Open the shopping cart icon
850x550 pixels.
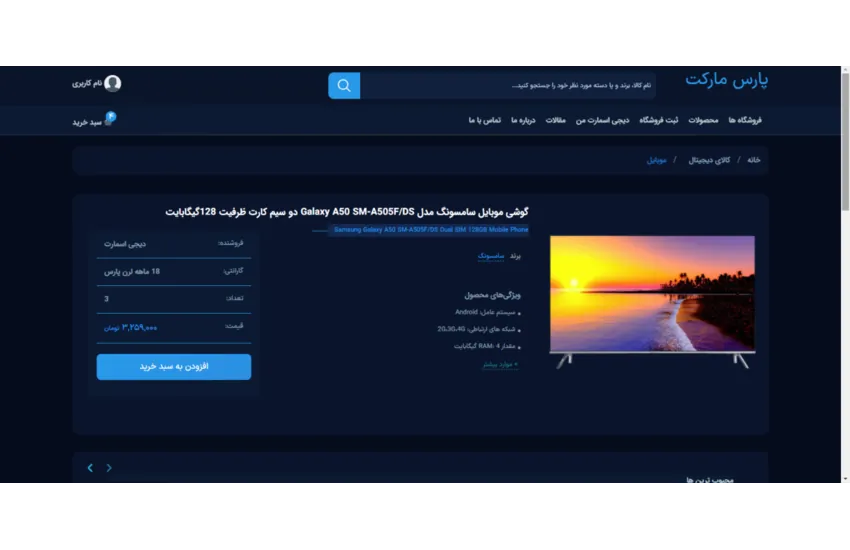110,119
